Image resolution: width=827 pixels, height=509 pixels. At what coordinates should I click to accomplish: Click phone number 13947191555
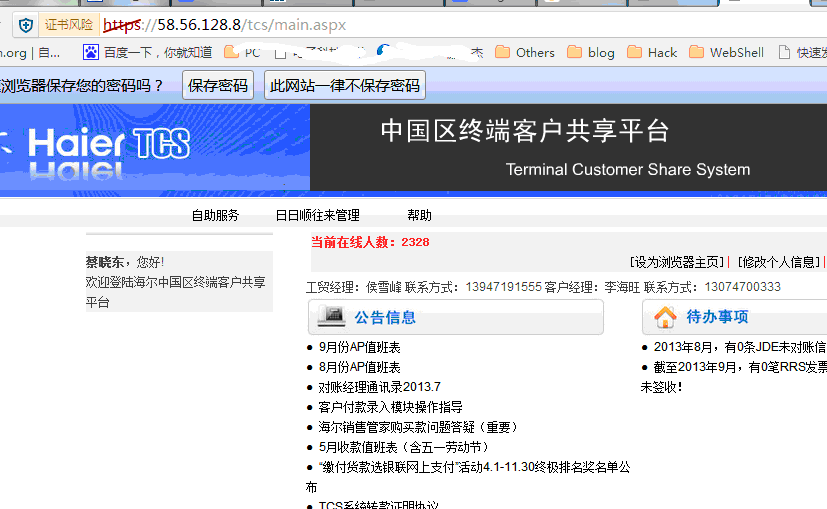click(x=504, y=287)
